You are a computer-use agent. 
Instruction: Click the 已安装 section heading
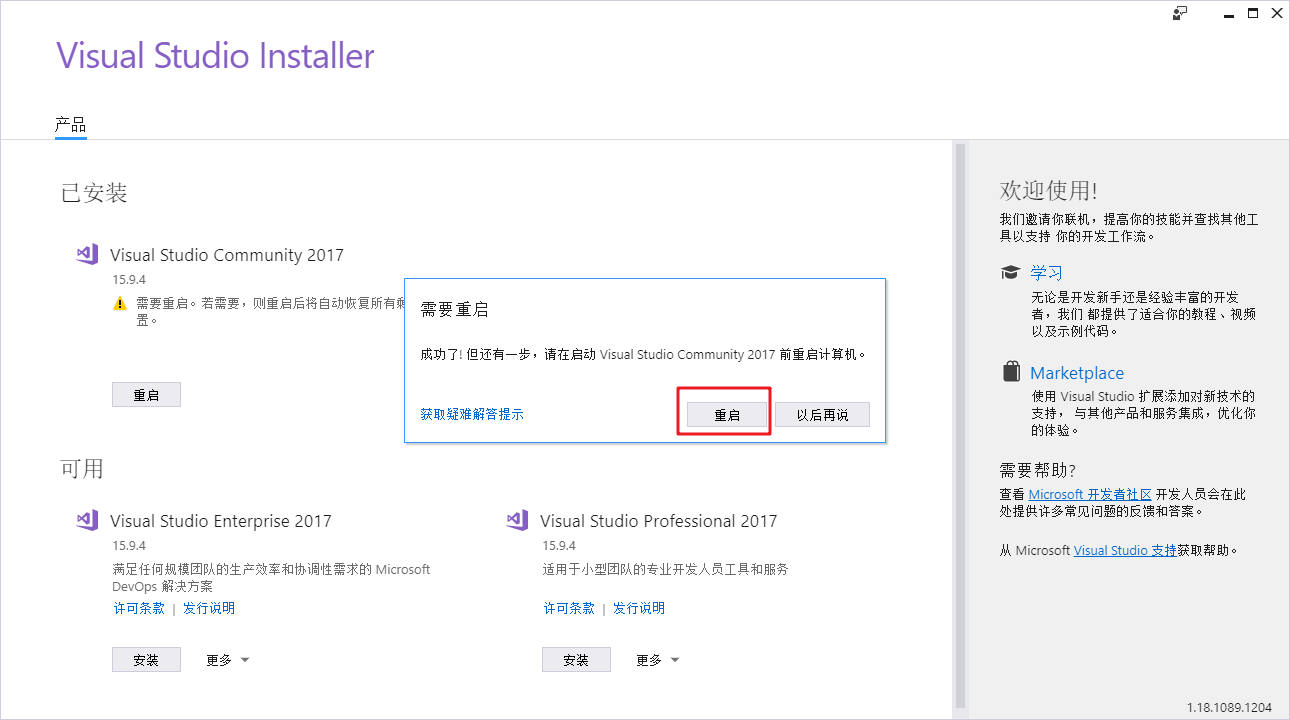(94, 193)
